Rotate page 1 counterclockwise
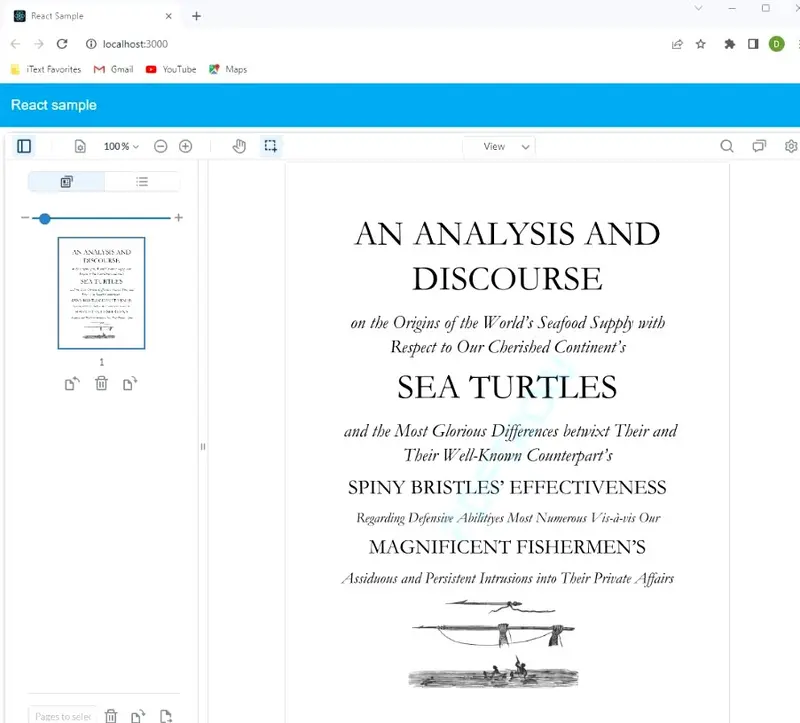The image size is (800, 723). [x=72, y=383]
